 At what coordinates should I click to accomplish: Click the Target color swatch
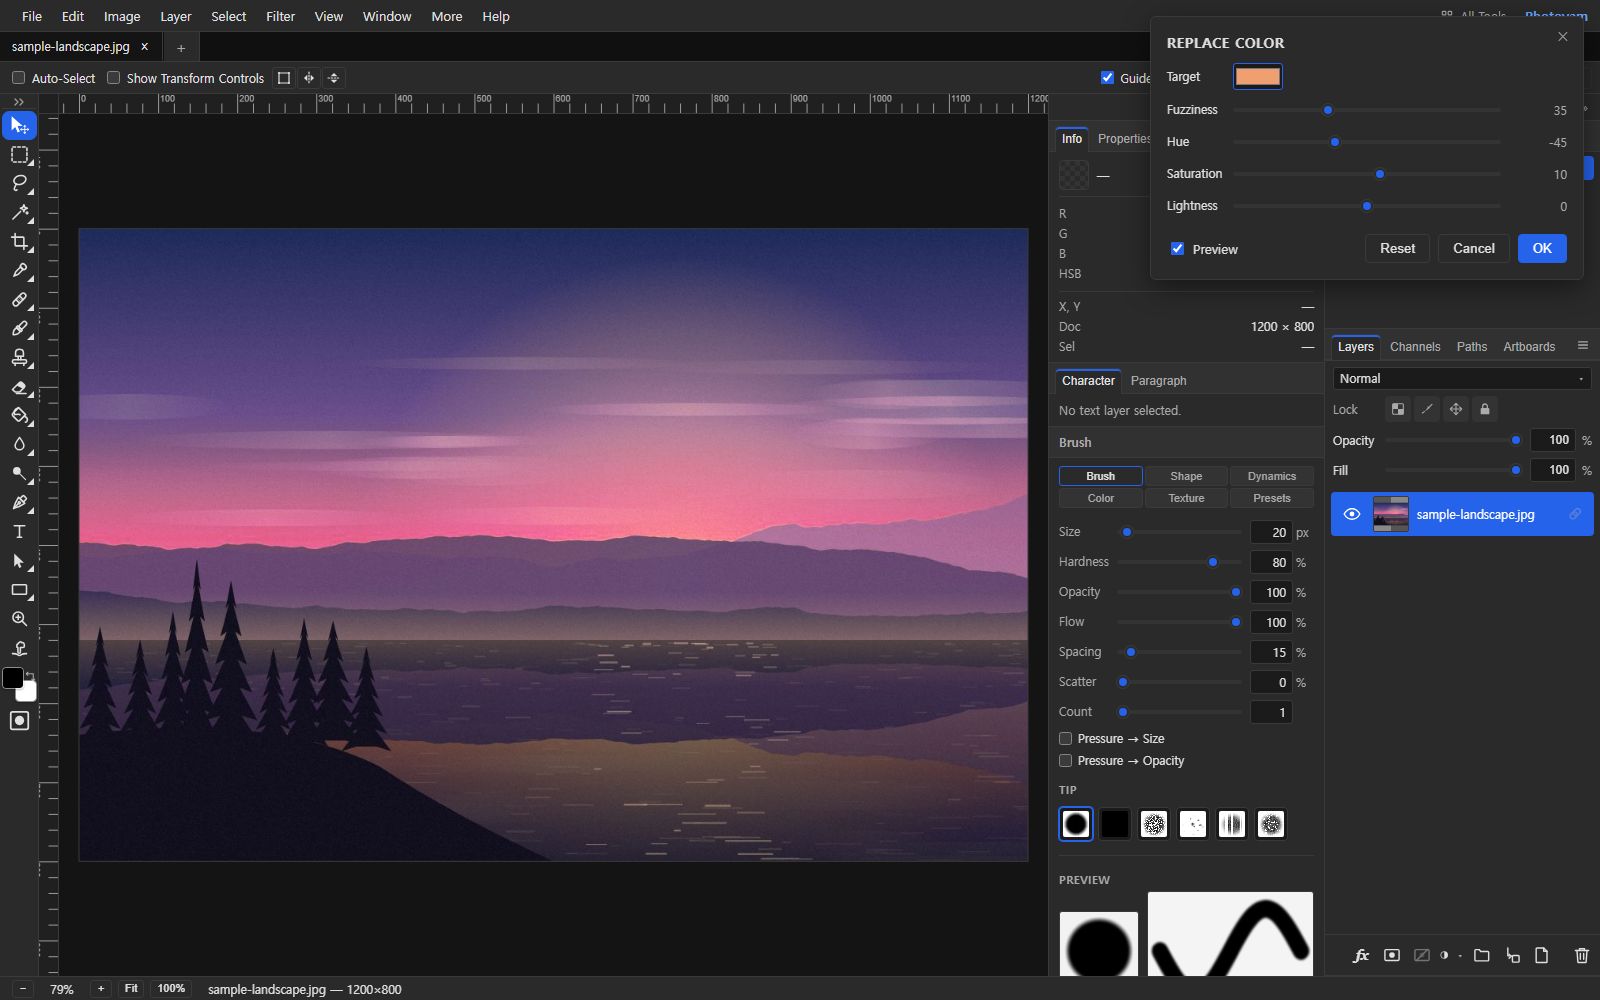[1257, 77]
